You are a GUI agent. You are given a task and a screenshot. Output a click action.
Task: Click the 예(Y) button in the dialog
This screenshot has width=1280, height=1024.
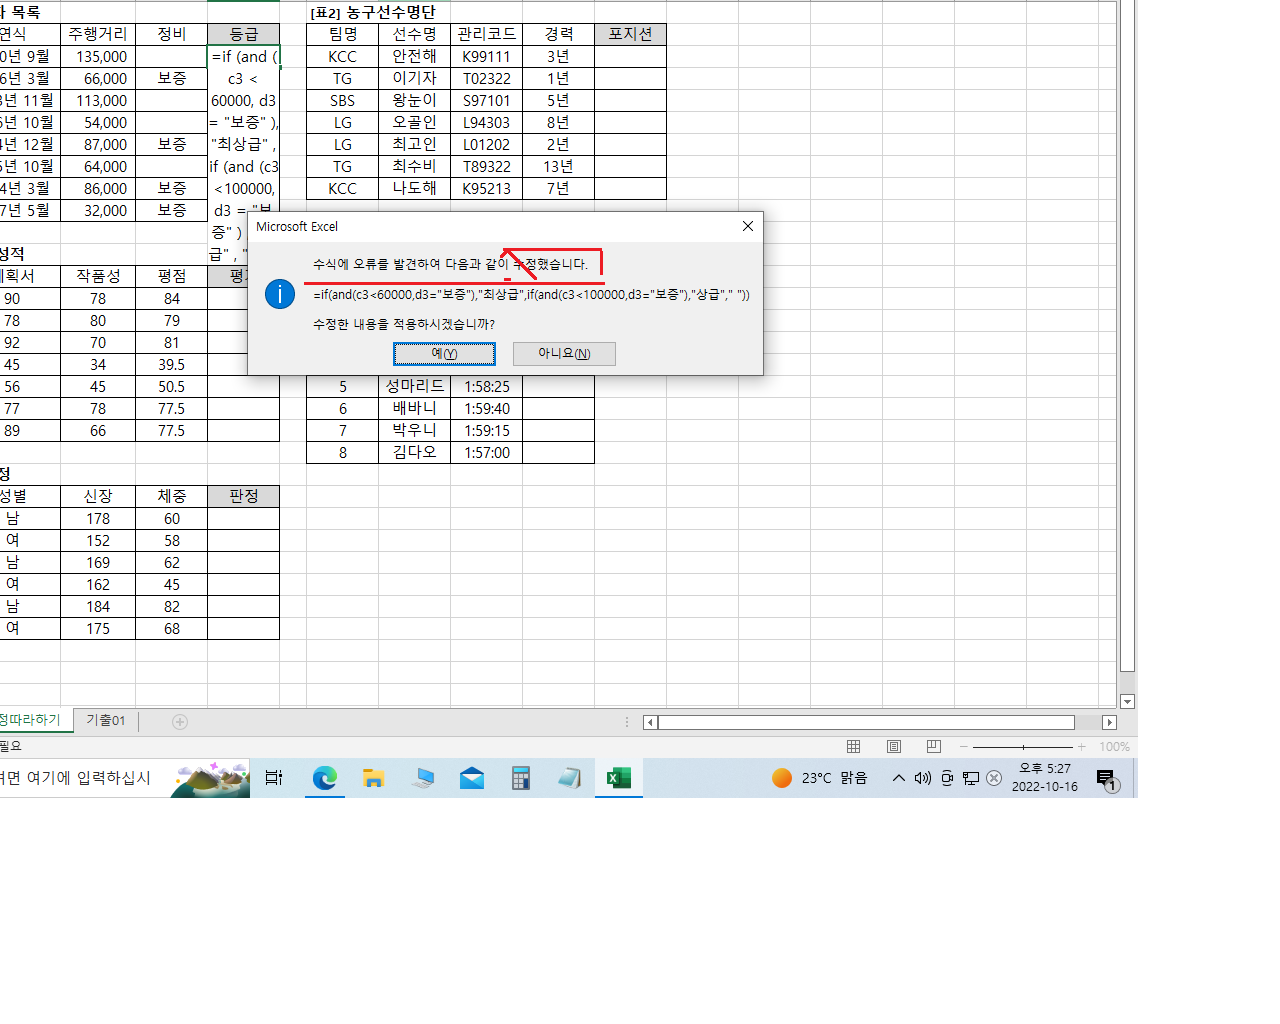point(444,354)
